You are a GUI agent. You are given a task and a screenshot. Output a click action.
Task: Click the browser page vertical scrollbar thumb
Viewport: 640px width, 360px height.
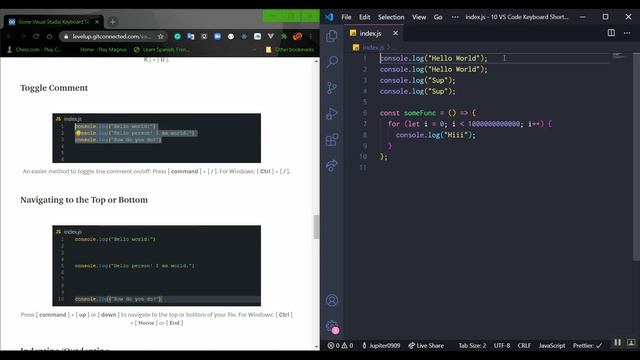pos(316,227)
